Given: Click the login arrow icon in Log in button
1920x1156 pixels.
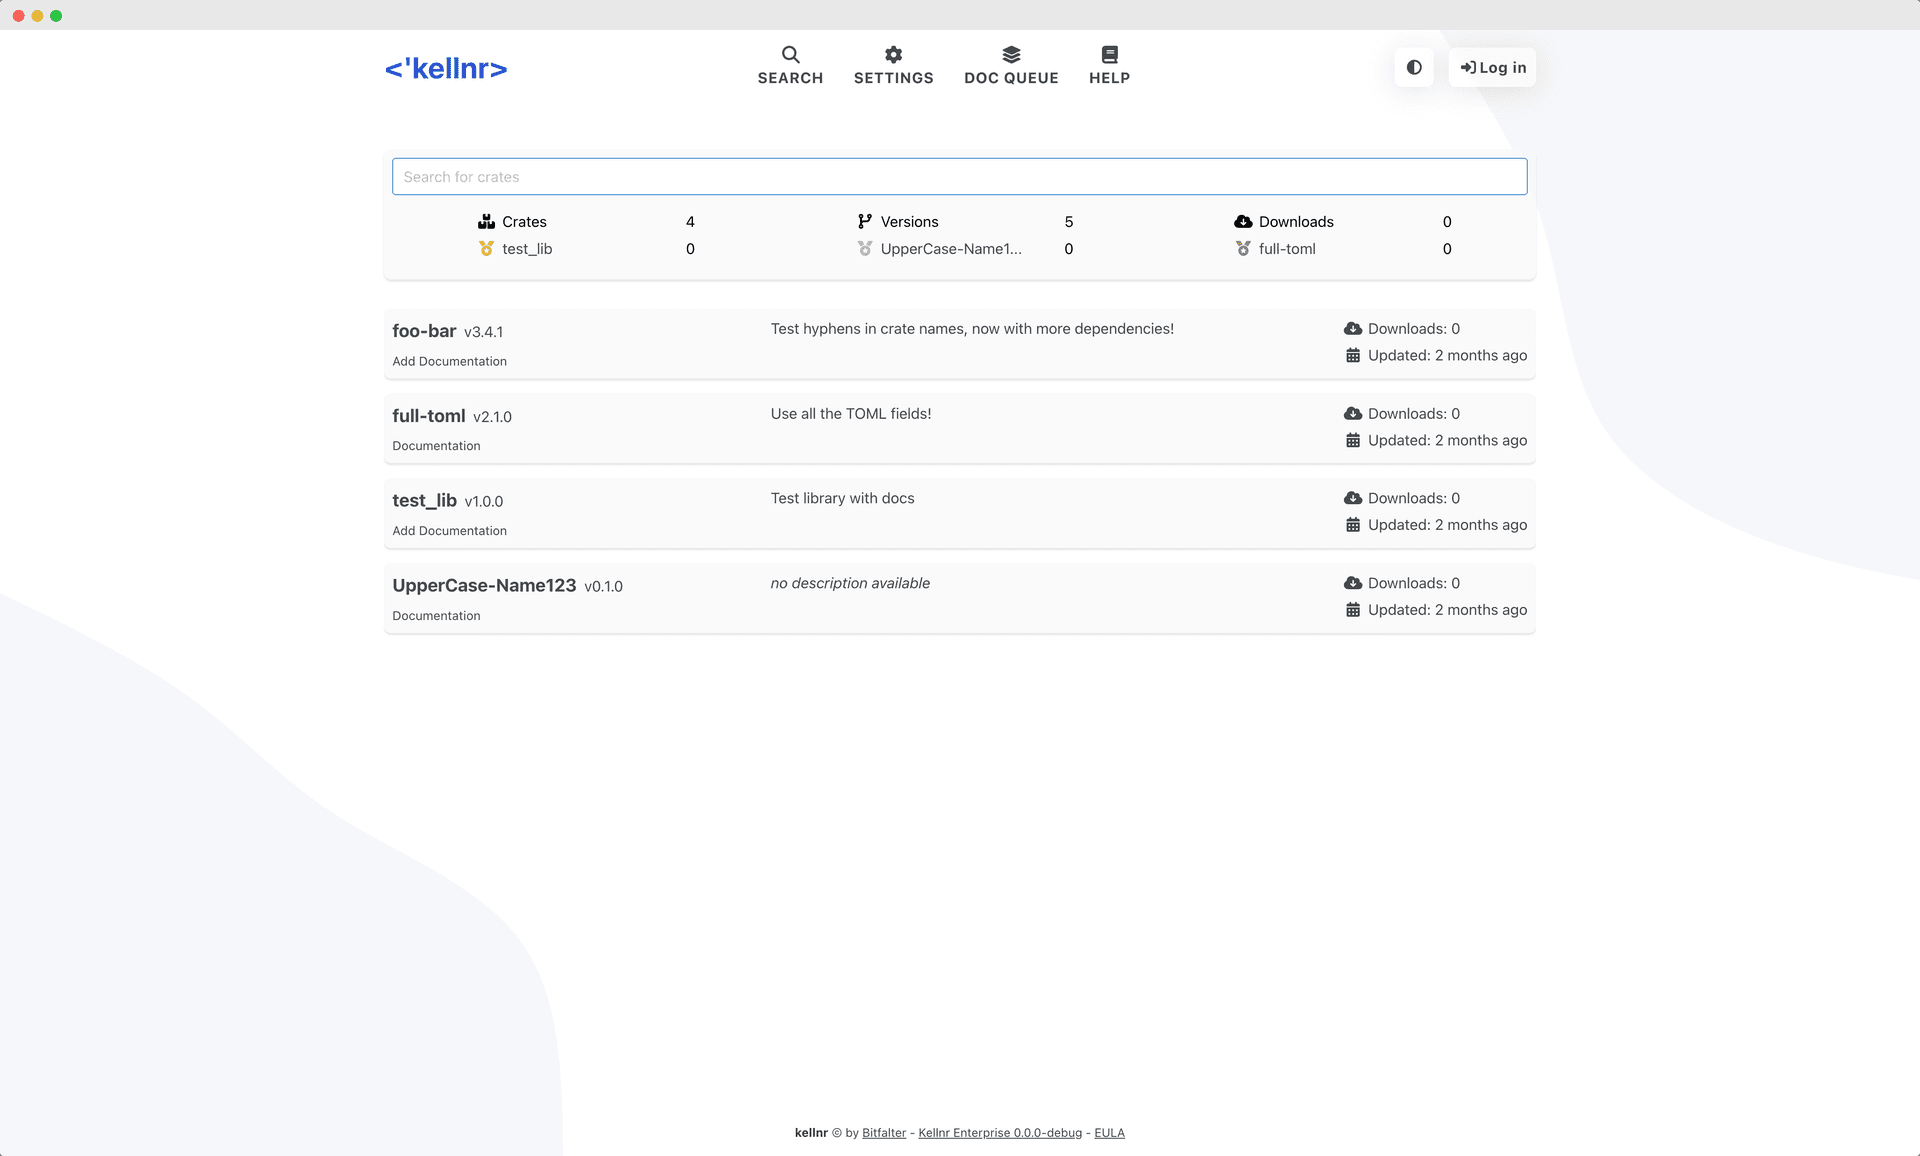Looking at the screenshot, I should [x=1468, y=67].
